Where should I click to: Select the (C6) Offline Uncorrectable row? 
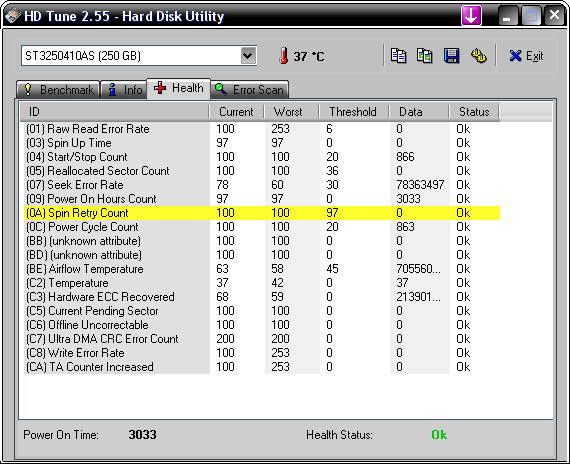coord(262,325)
